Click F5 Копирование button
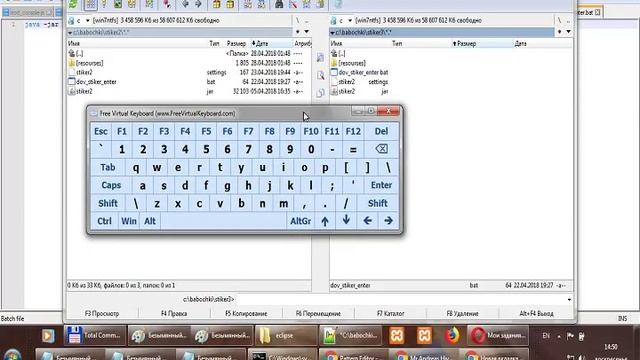Screen dimensions: 640x360 click(246, 313)
